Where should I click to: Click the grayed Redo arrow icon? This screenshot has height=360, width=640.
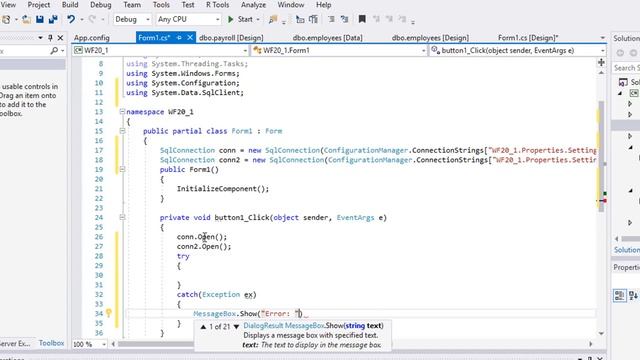pos(93,19)
